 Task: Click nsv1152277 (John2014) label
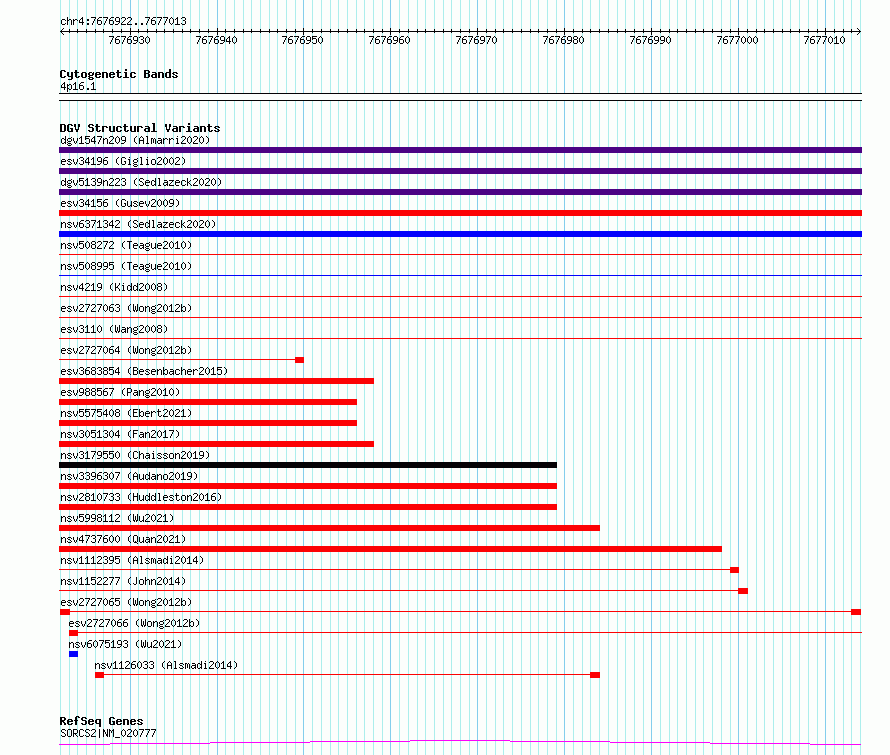[123, 581]
